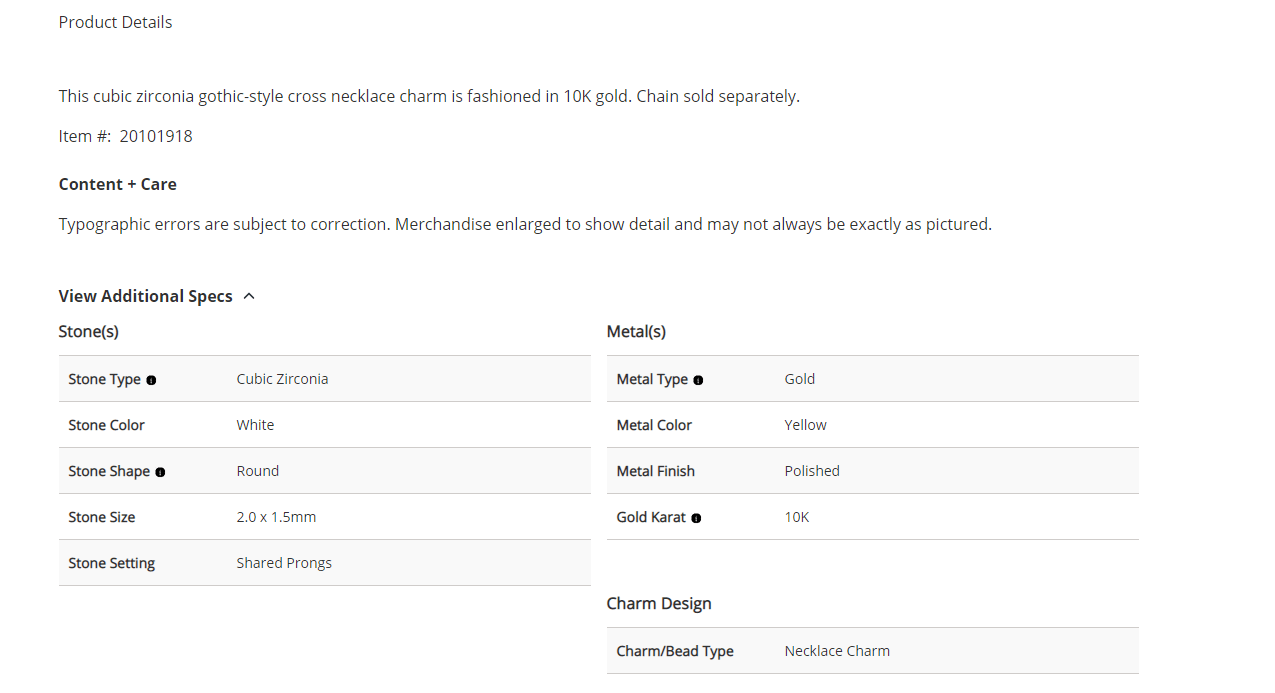Viewport: 1275px width, 693px height.
Task: Select item number 20101918
Action: pos(156,136)
